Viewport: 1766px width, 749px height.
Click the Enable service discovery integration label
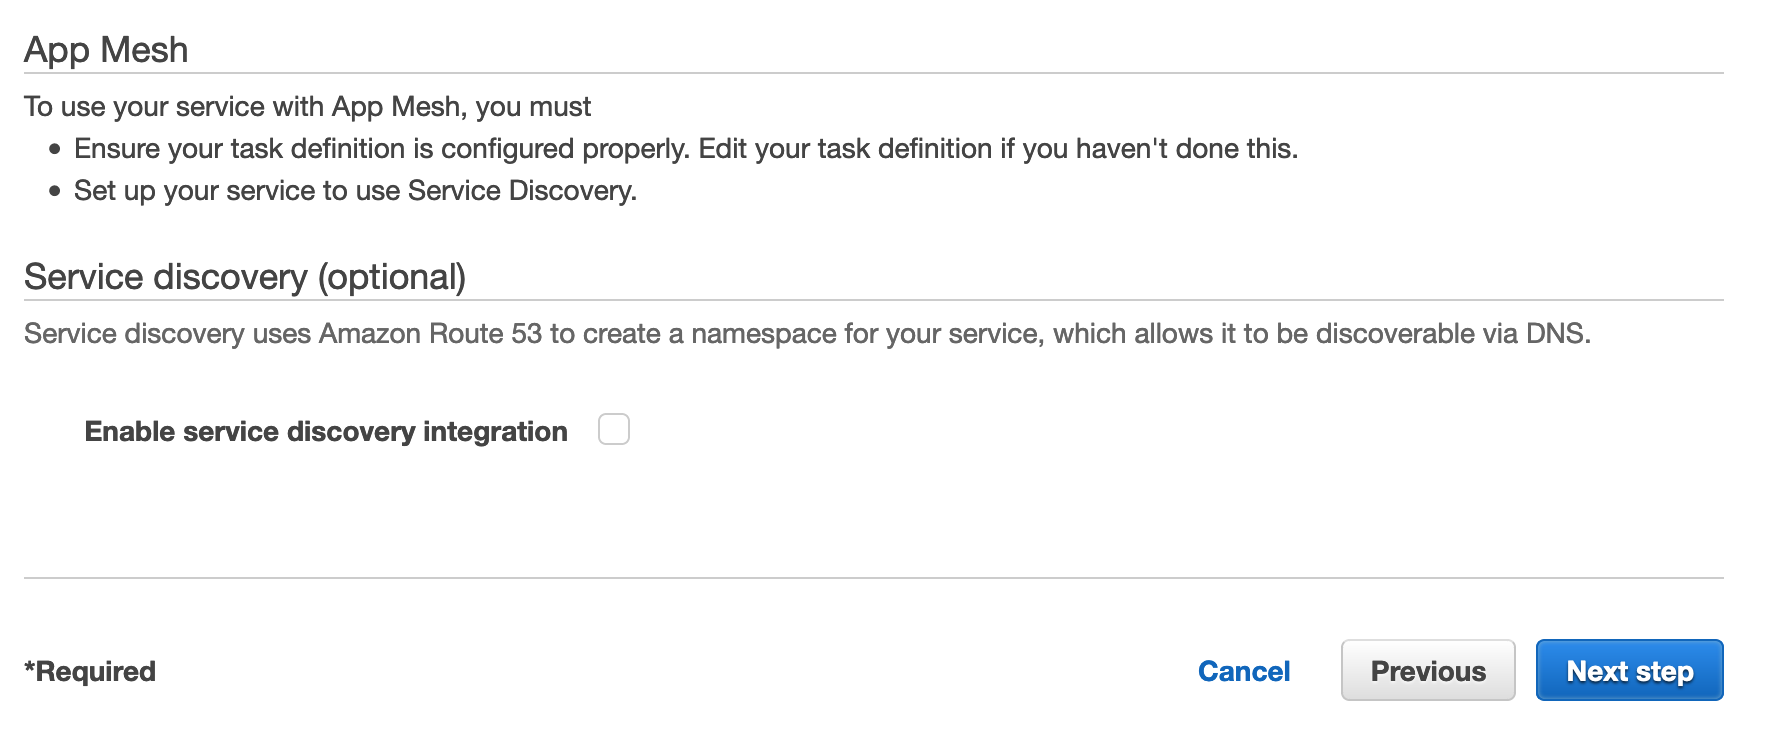[326, 431]
